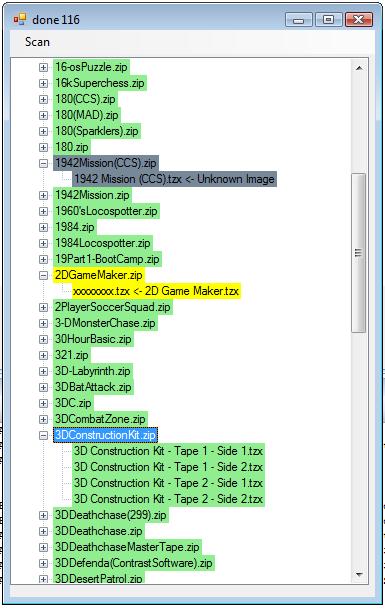Select 2PlayerSoccerSquad.zip entry
Viewport: 385px width, 609px height.
[x=113, y=307]
